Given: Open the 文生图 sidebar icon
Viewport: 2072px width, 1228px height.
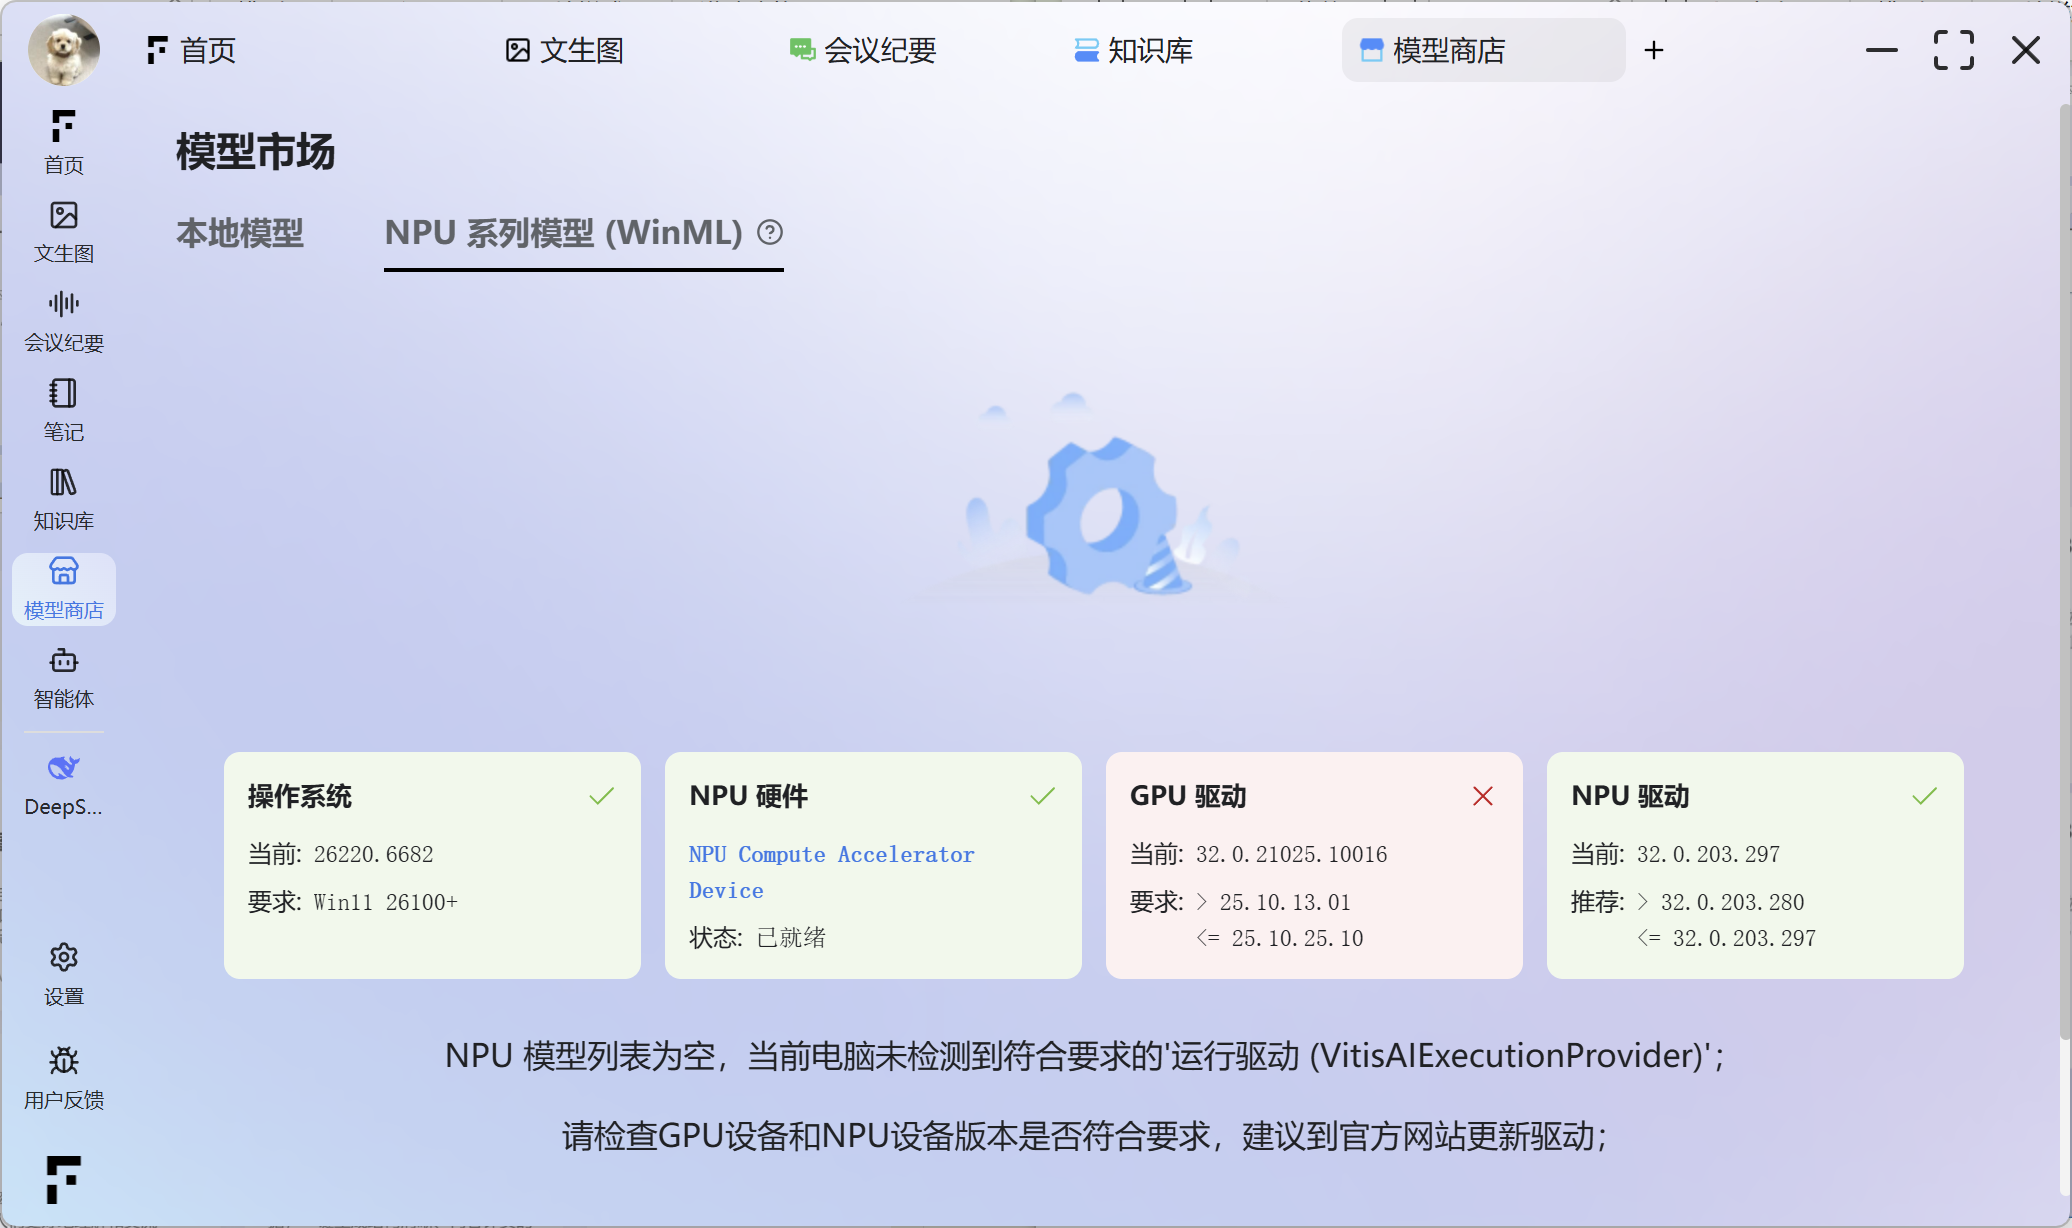Looking at the screenshot, I should (63, 231).
